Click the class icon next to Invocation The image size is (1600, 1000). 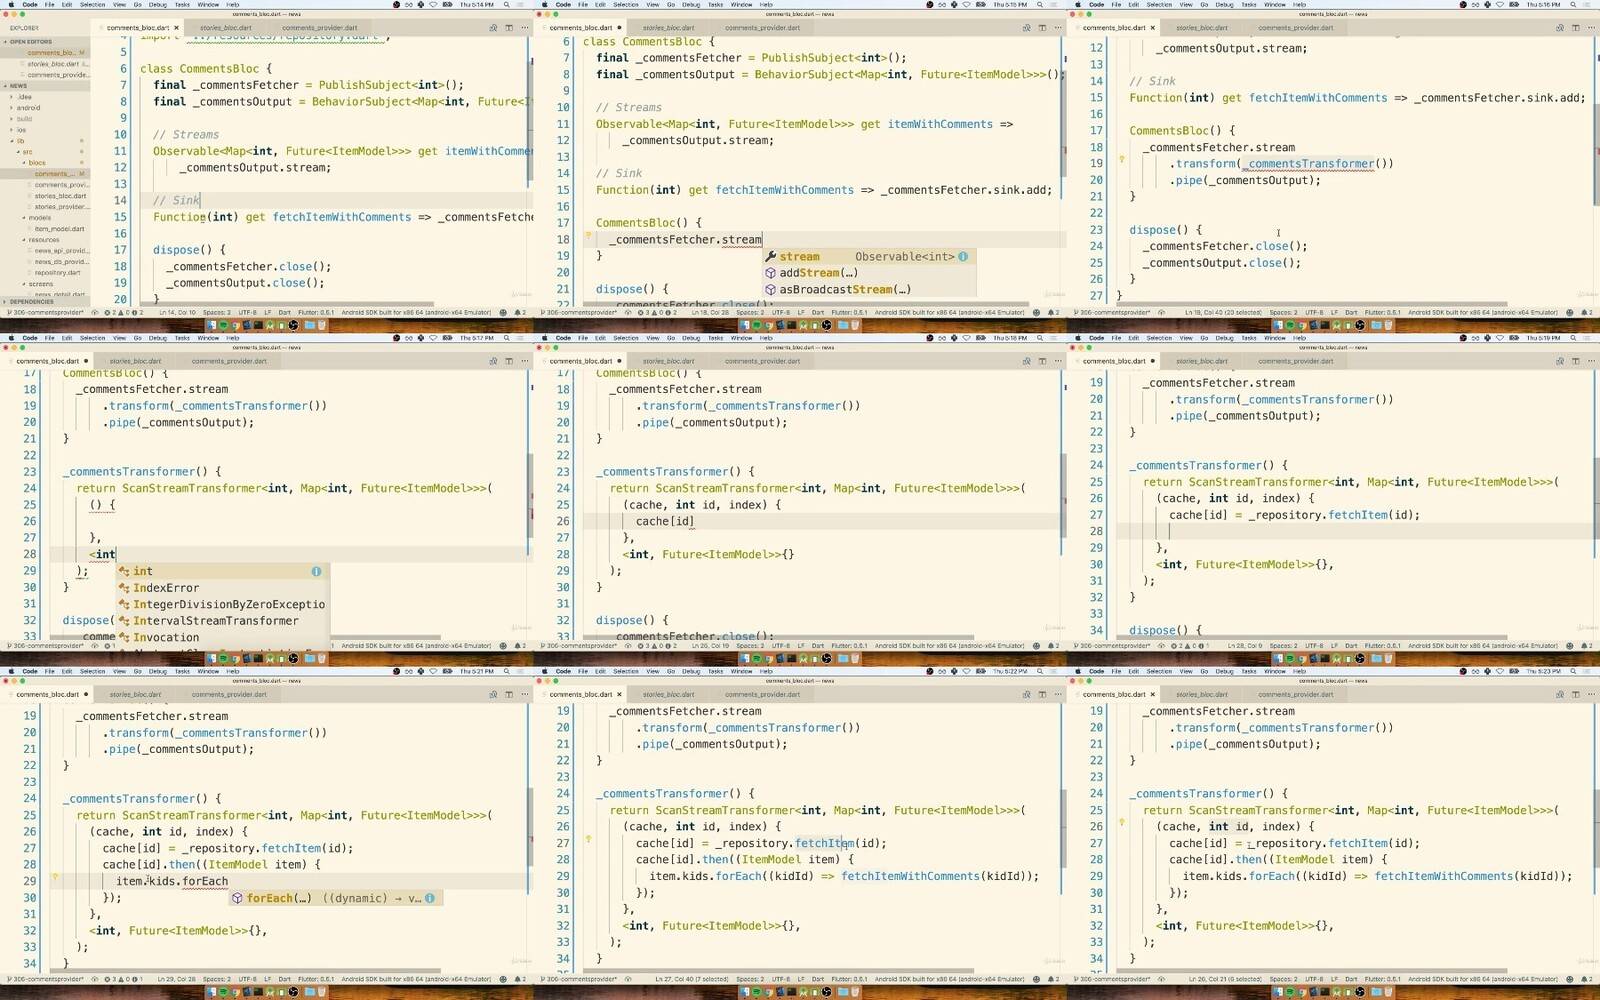[x=124, y=637]
